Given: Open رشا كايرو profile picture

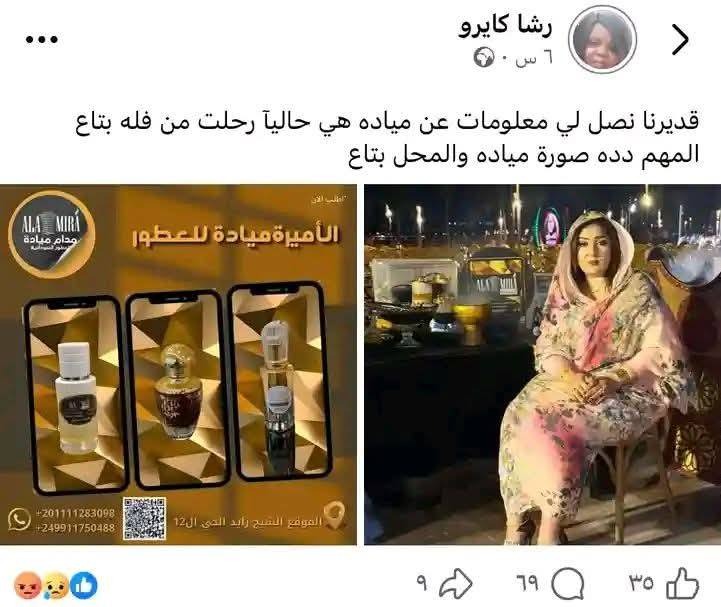Looking at the screenshot, I should click(x=602, y=40).
